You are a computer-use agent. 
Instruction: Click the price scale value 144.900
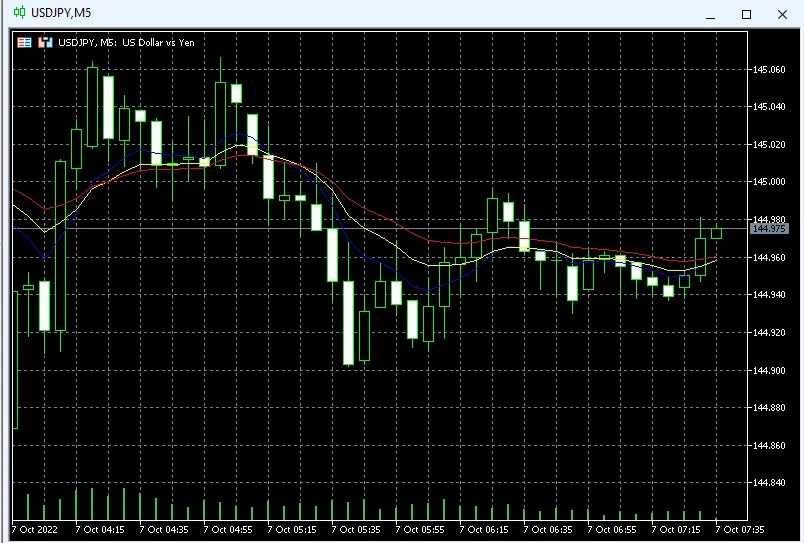tap(769, 370)
